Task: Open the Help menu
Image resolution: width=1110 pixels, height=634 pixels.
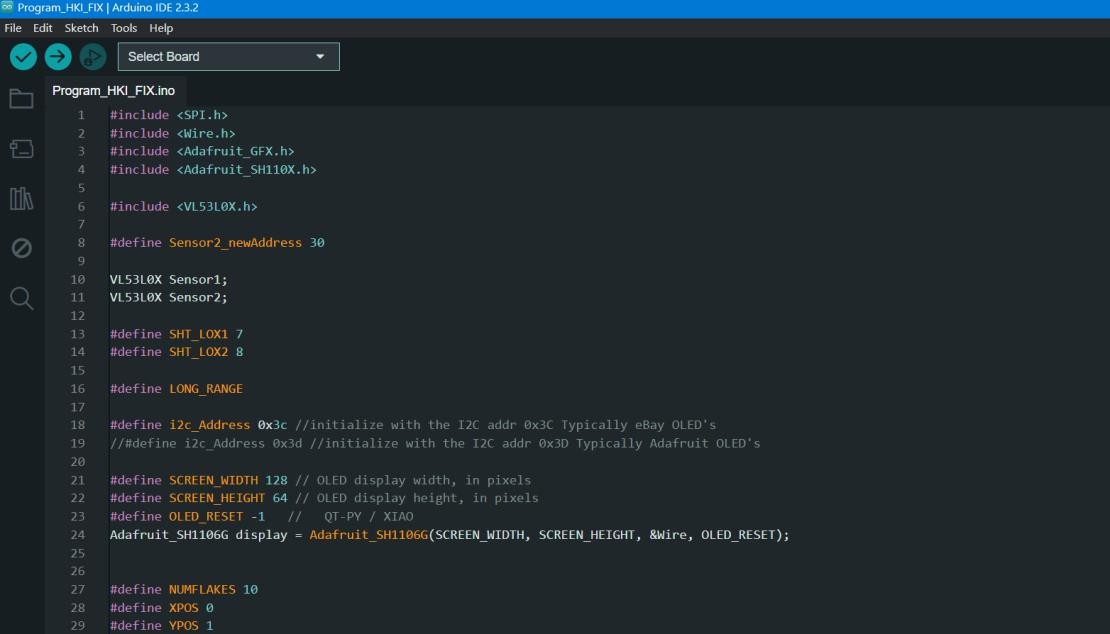Action: [161, 28]
